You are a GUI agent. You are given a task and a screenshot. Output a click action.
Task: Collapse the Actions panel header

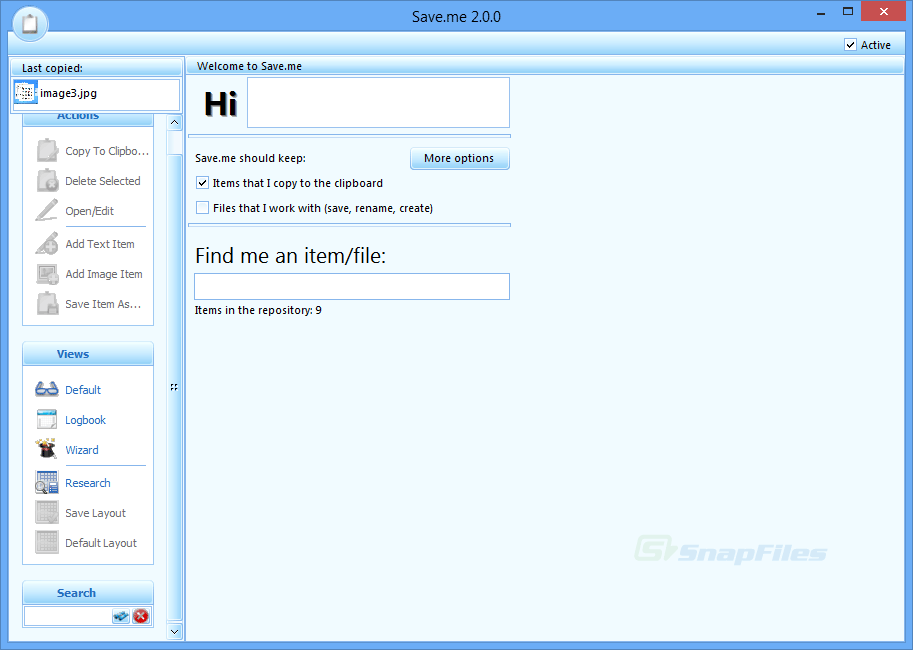coord(88,118)
